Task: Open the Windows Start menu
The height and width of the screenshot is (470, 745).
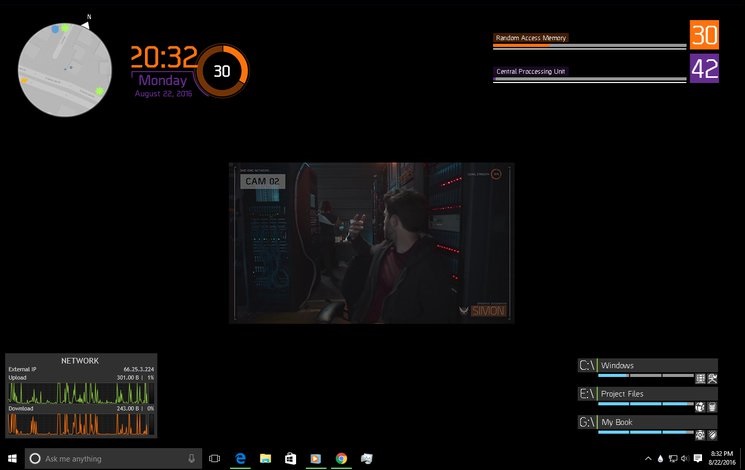Action: click(x=12, y=459)
